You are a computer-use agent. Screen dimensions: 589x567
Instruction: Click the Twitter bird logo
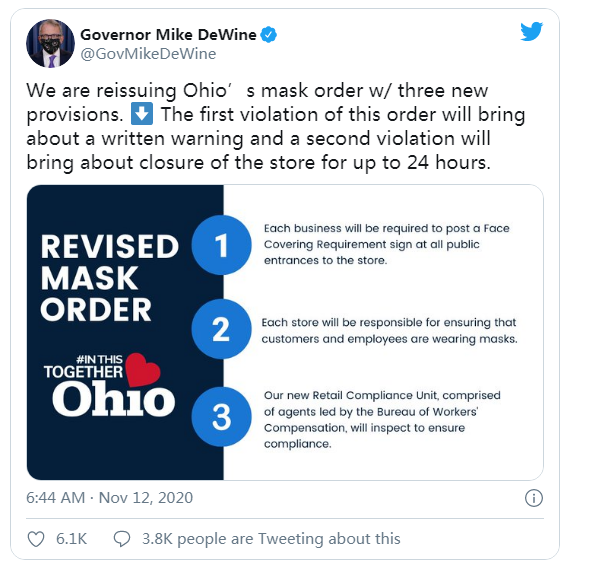531,31
